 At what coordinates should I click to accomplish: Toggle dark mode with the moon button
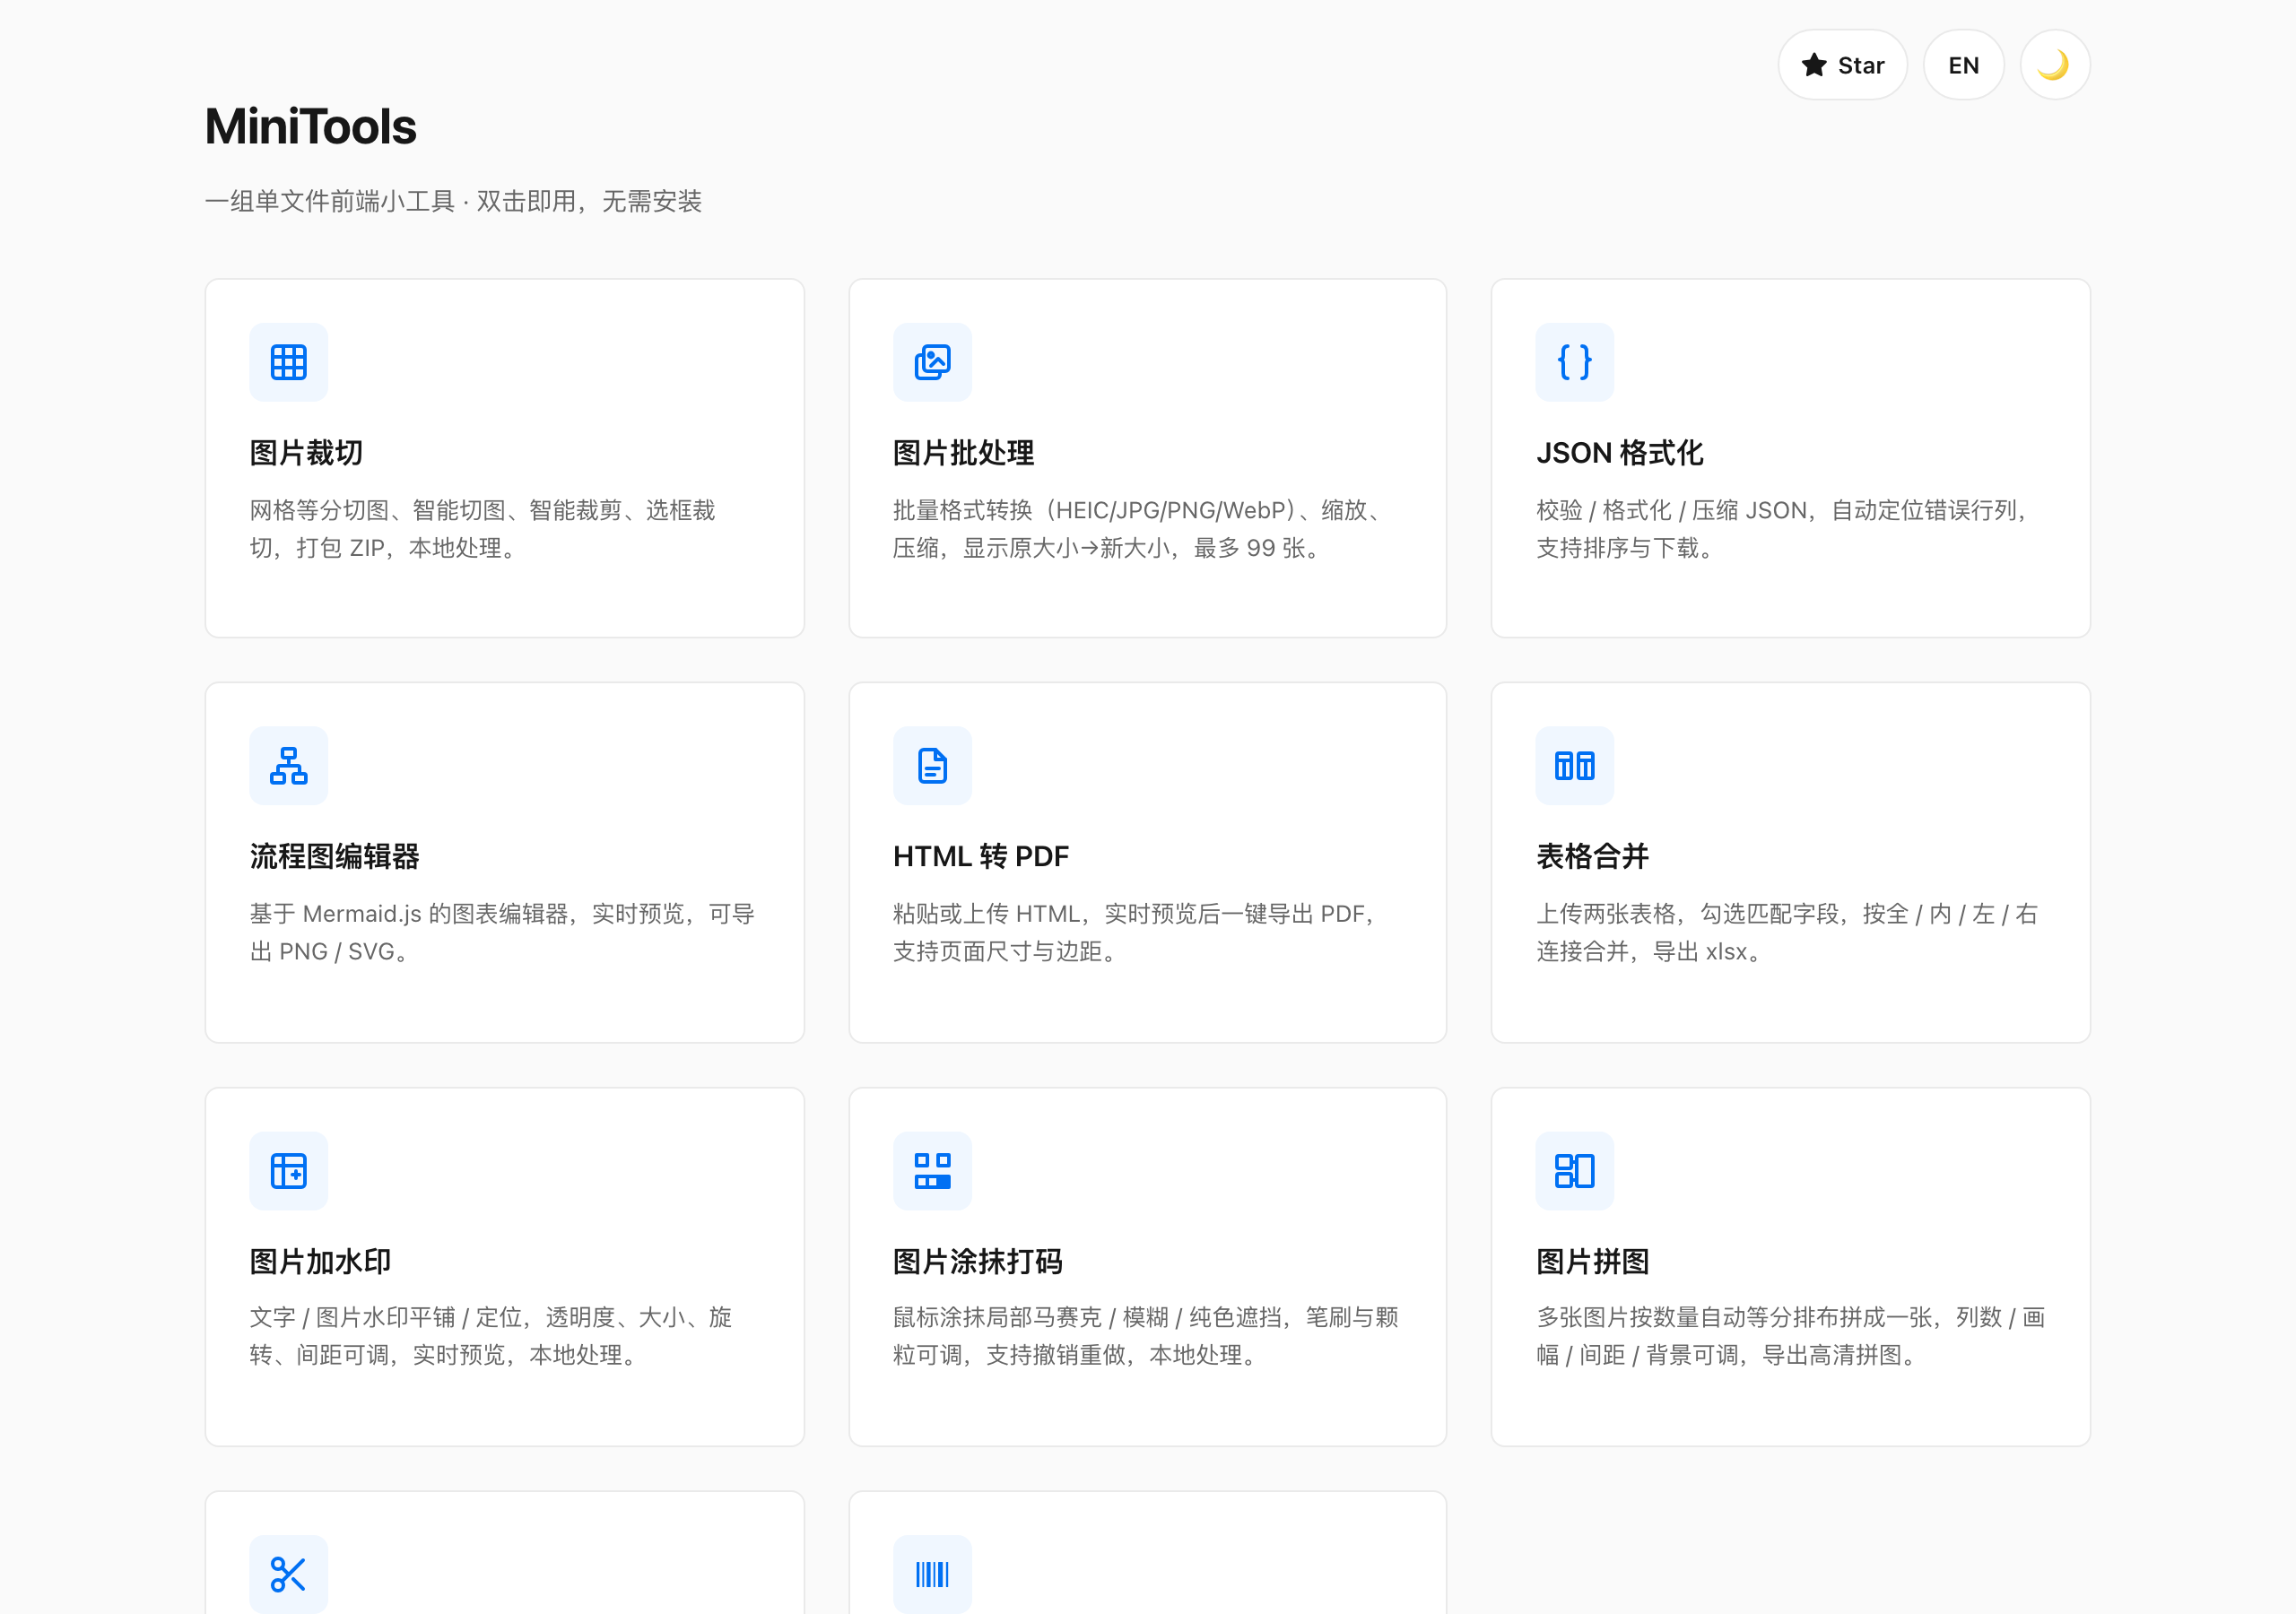2054,65
